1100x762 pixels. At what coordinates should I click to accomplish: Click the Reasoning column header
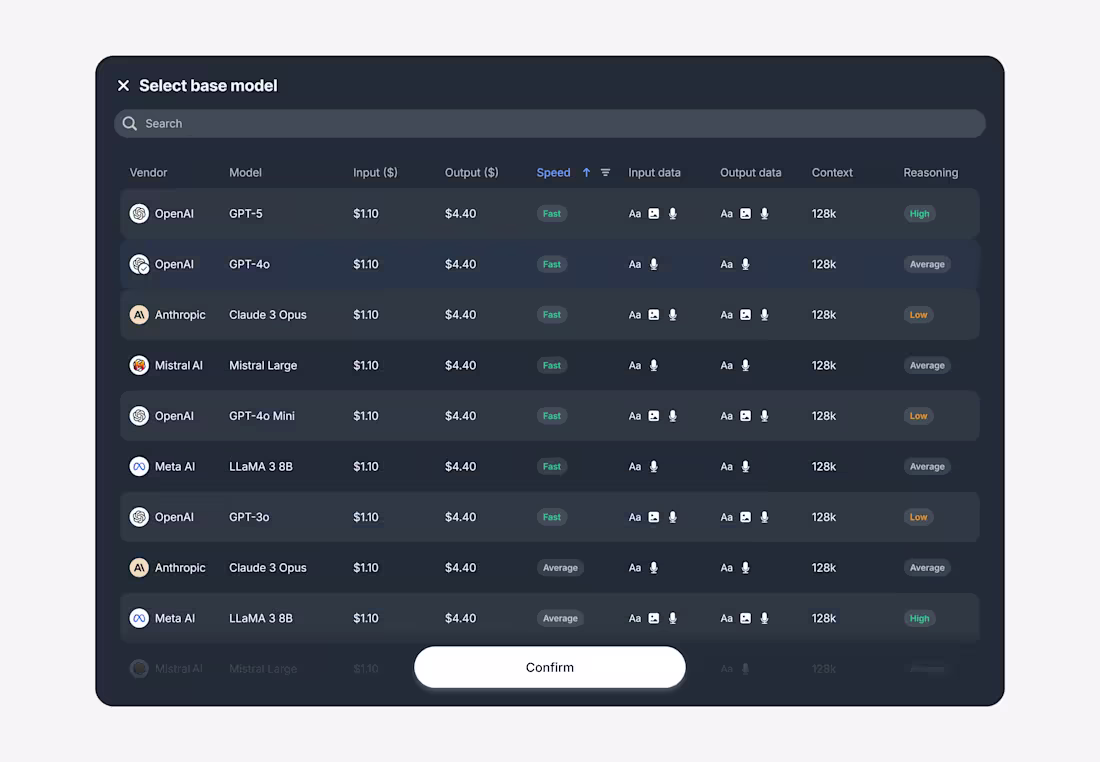coord(930,173)
